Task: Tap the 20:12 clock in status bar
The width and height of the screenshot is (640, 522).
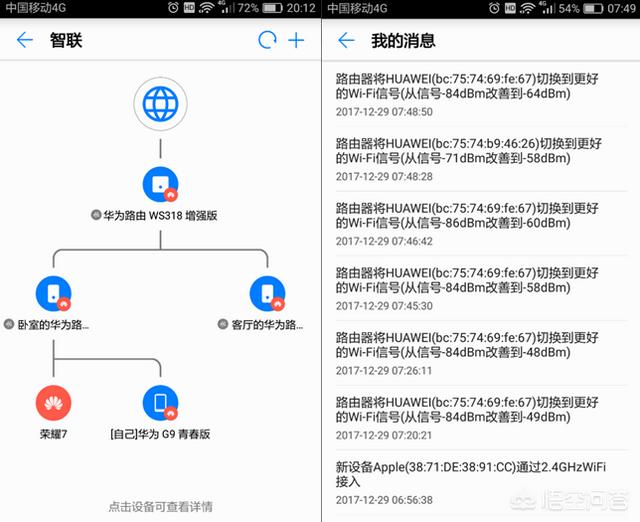Action: [301, 8]
